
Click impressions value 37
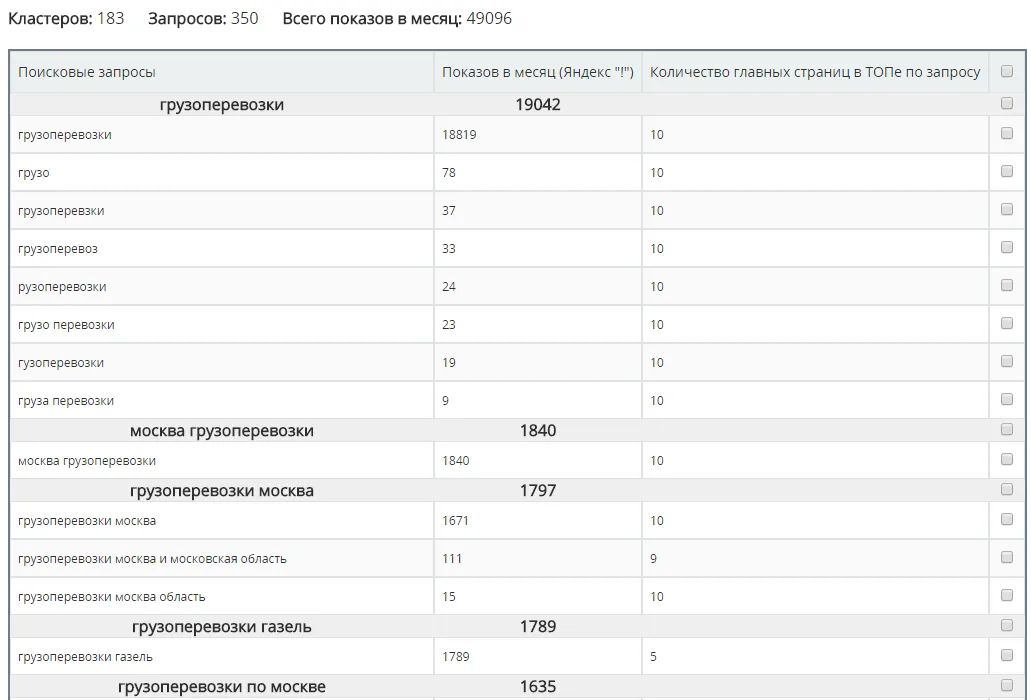point(448,211)
